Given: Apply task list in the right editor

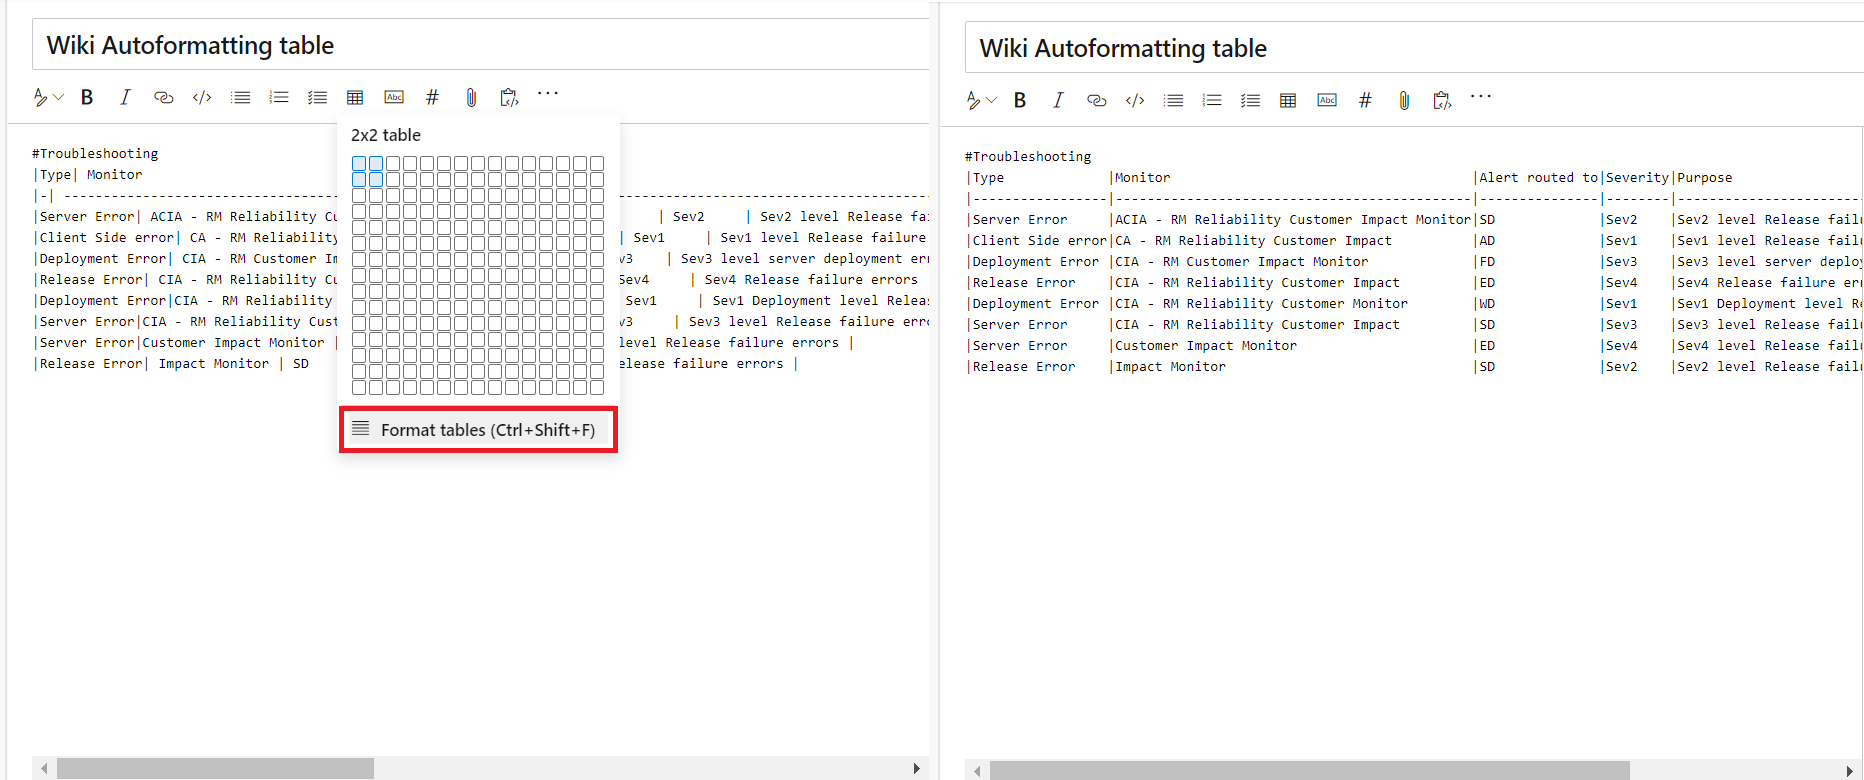Looking at the screenshot, I should click(x=1250, y=100).
